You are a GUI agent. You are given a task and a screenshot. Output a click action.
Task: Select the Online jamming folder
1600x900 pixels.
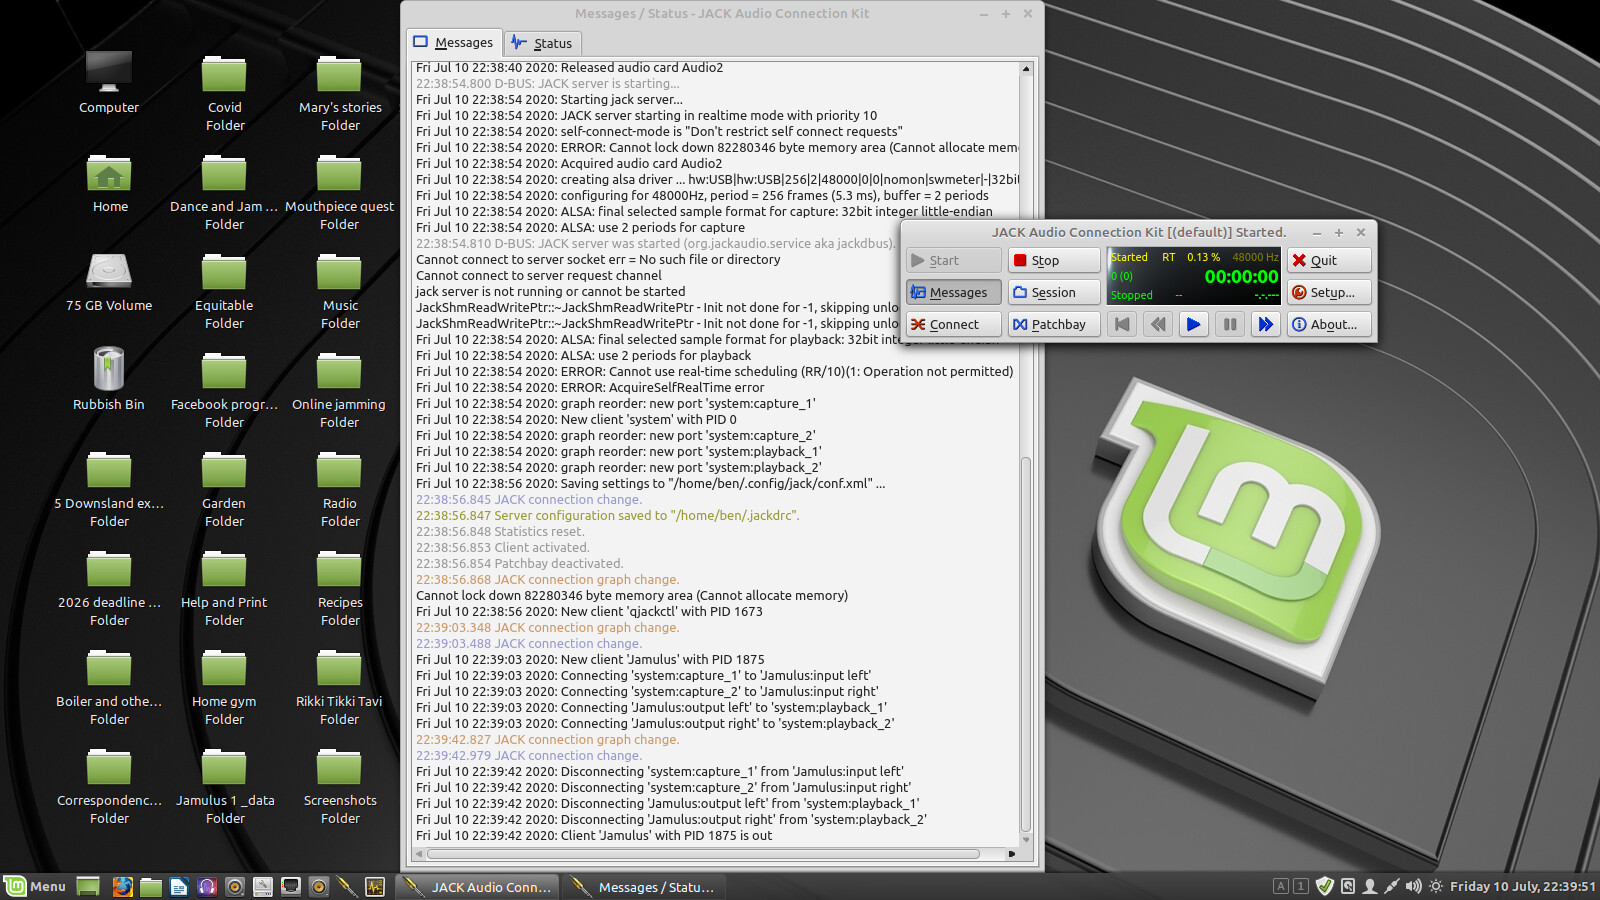point(339,389)
